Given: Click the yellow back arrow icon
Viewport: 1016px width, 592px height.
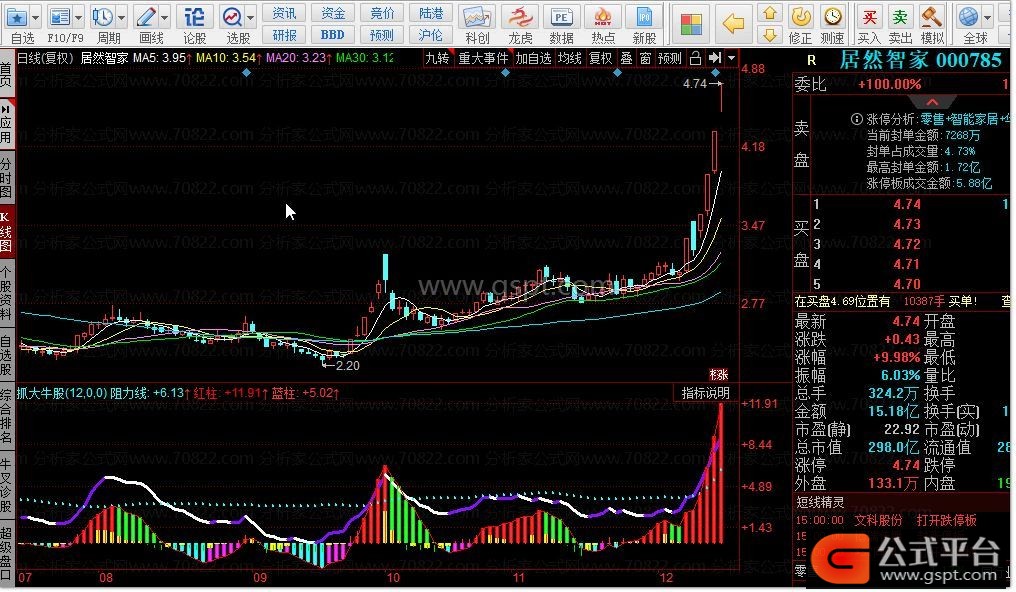Looking at the screenshot, I should tap(733, 24).
